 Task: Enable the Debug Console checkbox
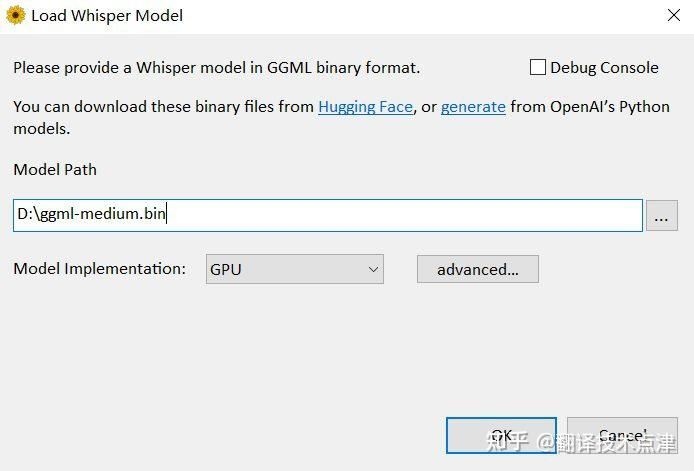point(537,67)
